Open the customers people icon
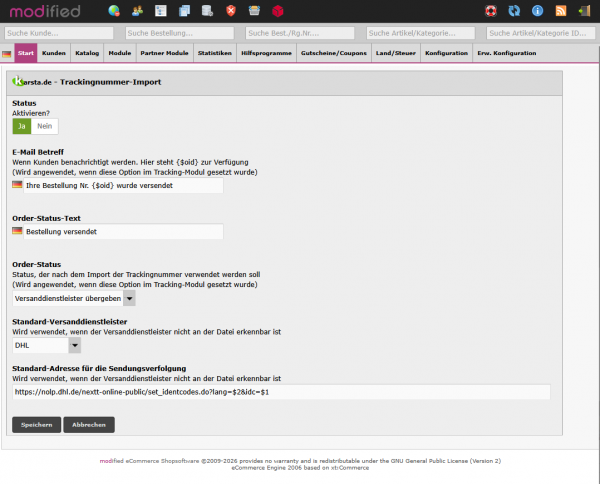 point(137,11)
